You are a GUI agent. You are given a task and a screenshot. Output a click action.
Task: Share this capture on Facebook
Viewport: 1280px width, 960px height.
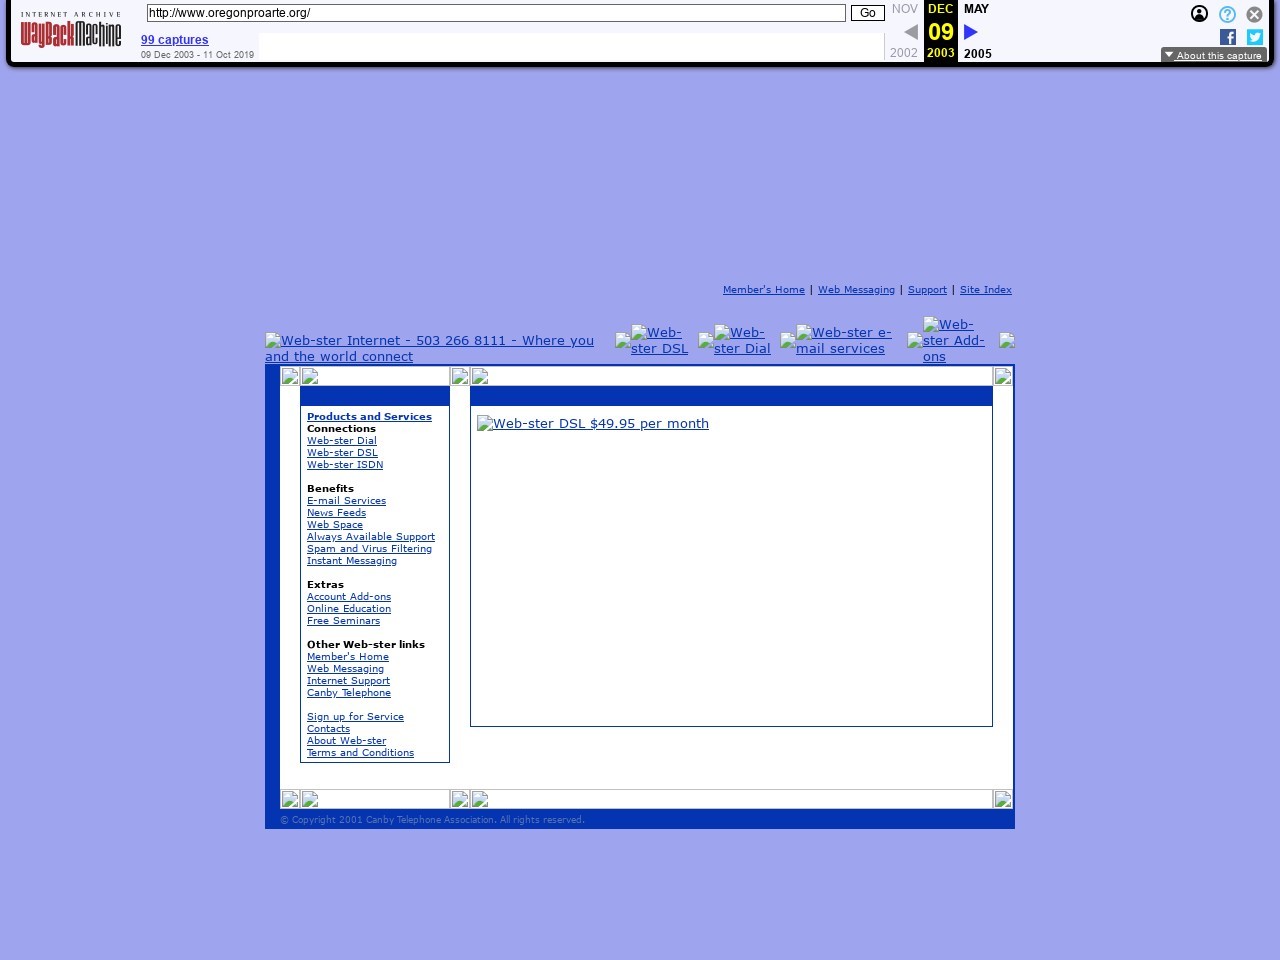tap(1227, 37)
